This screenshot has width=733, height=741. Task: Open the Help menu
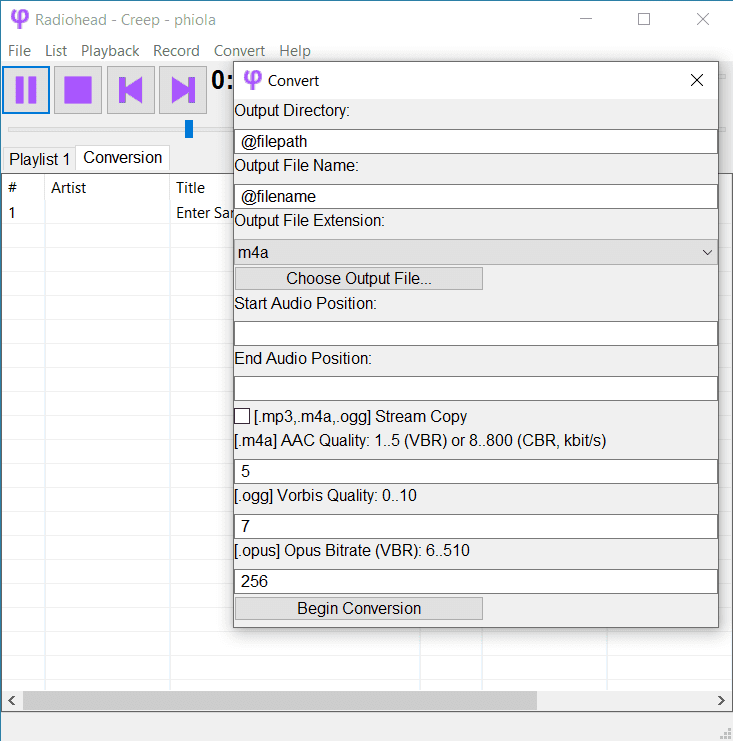point(295,51)
